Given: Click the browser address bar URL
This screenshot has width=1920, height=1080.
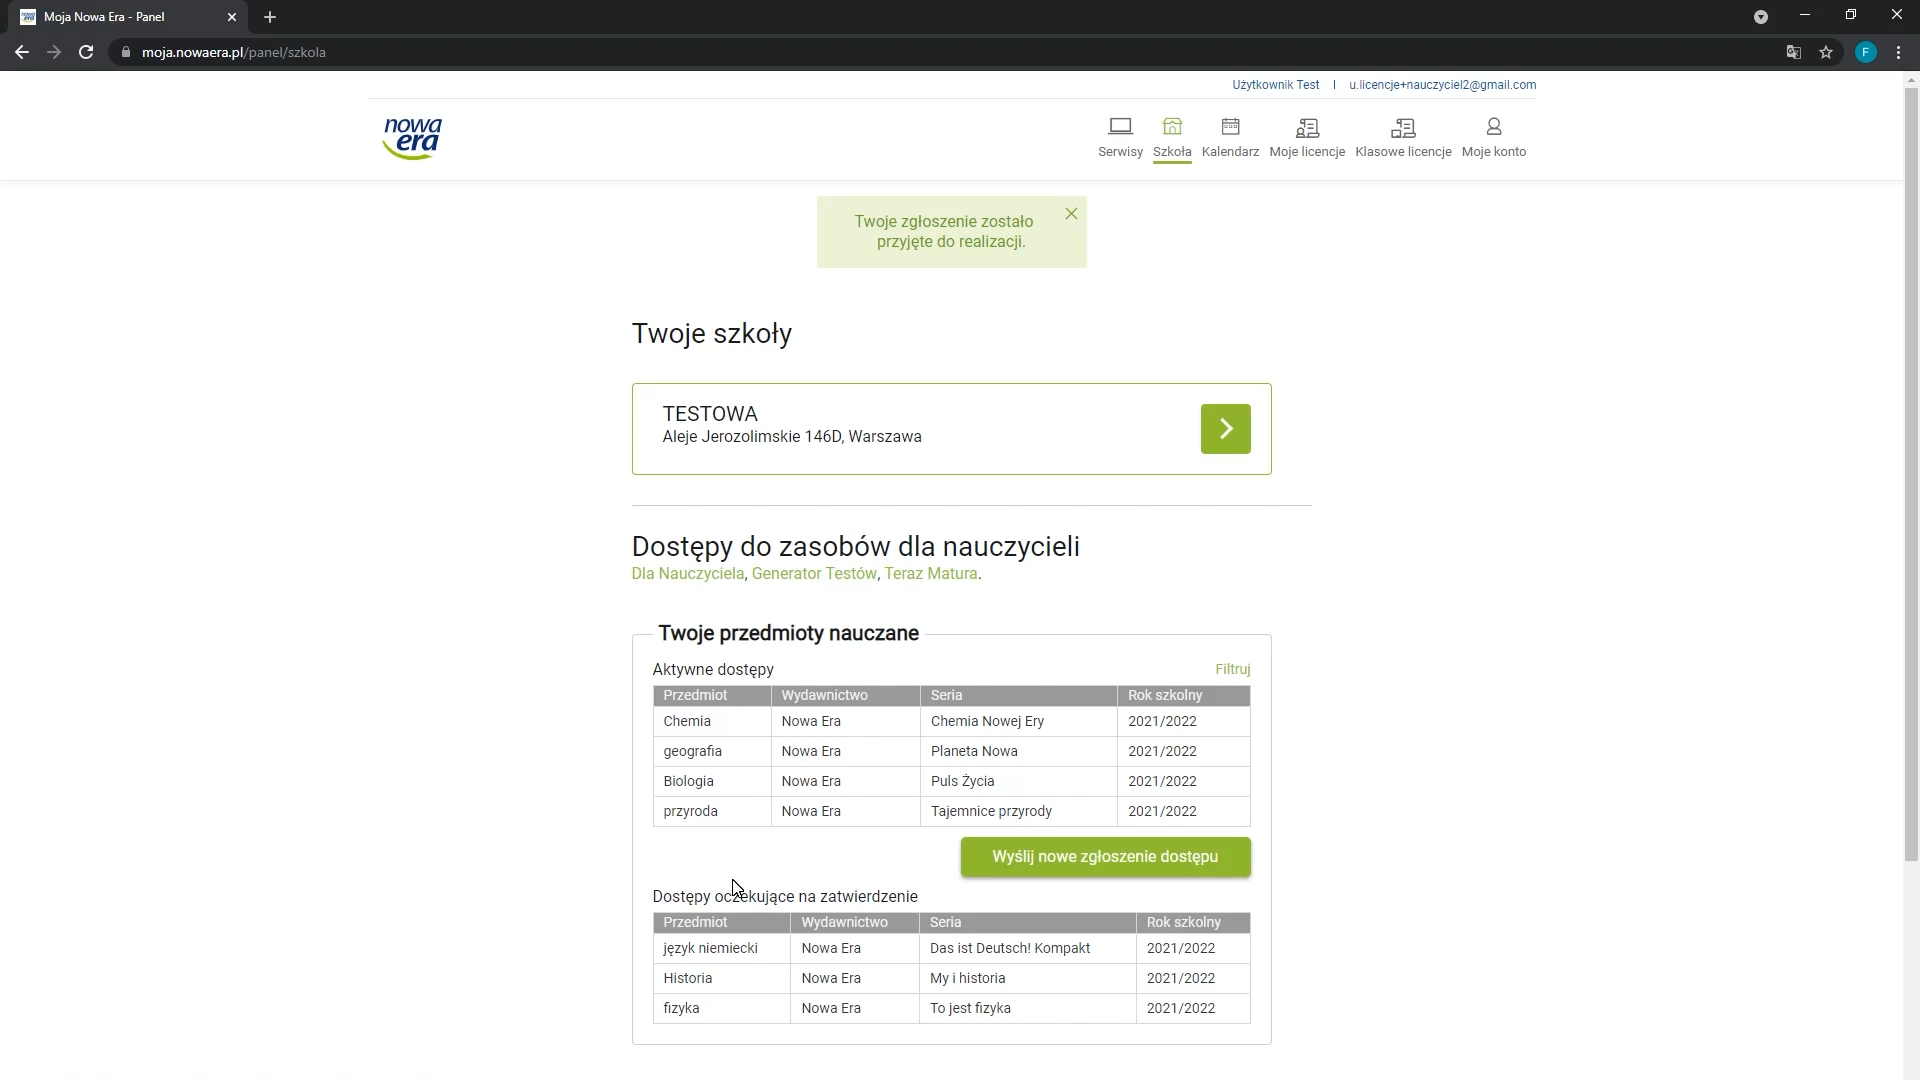Looking at the screenshot, I should [x=234, y=52].
